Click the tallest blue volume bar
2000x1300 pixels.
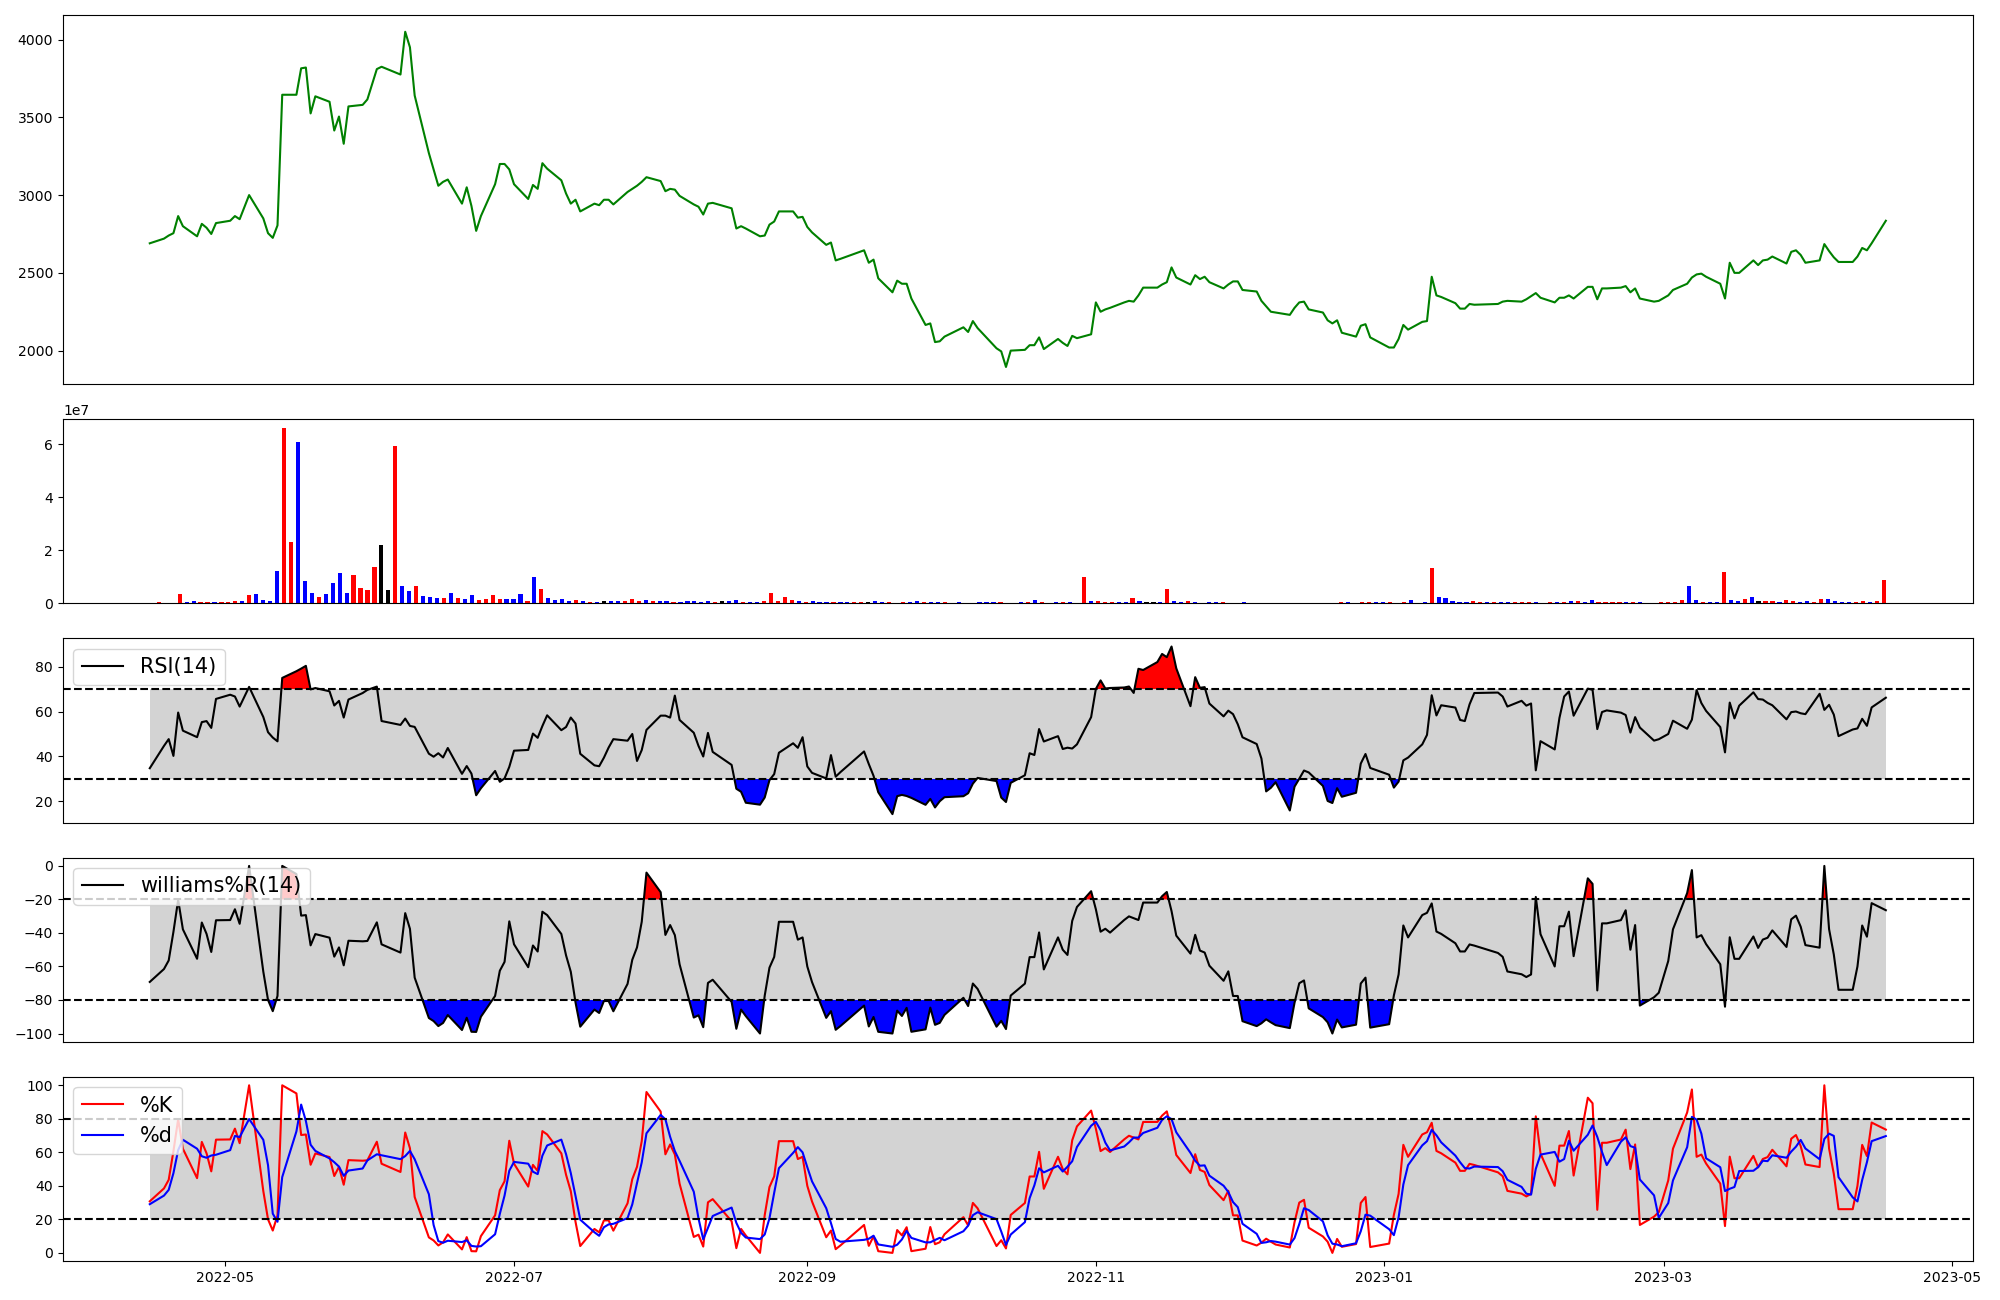click(x=298, y=522)
